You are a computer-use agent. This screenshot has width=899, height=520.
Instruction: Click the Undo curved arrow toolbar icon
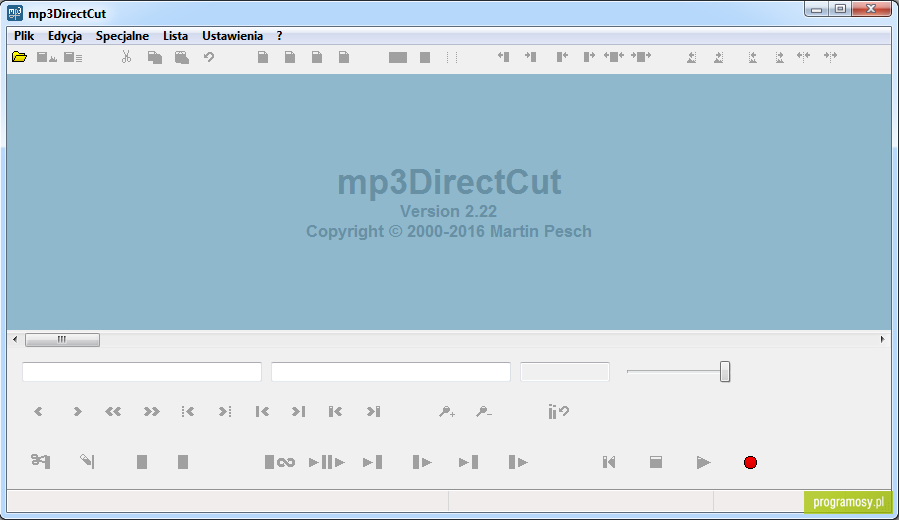(209, 57)
